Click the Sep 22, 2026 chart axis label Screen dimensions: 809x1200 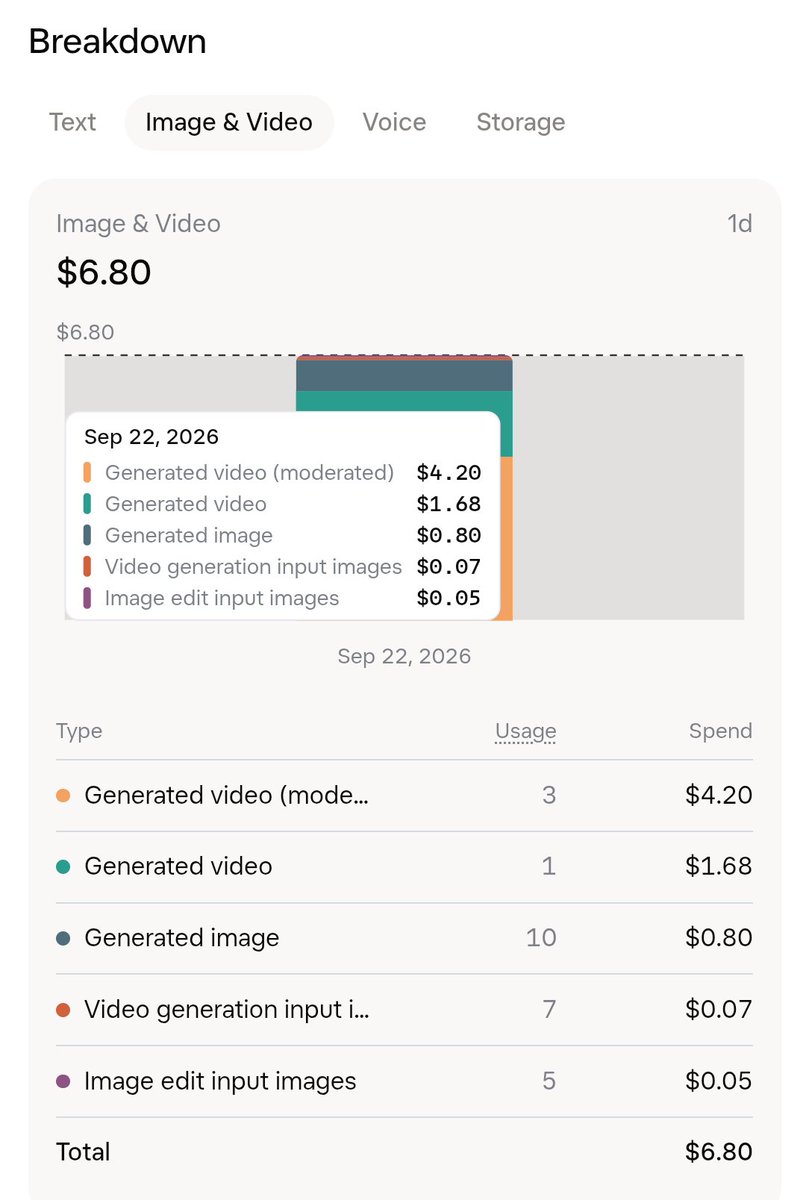[404, 657]
